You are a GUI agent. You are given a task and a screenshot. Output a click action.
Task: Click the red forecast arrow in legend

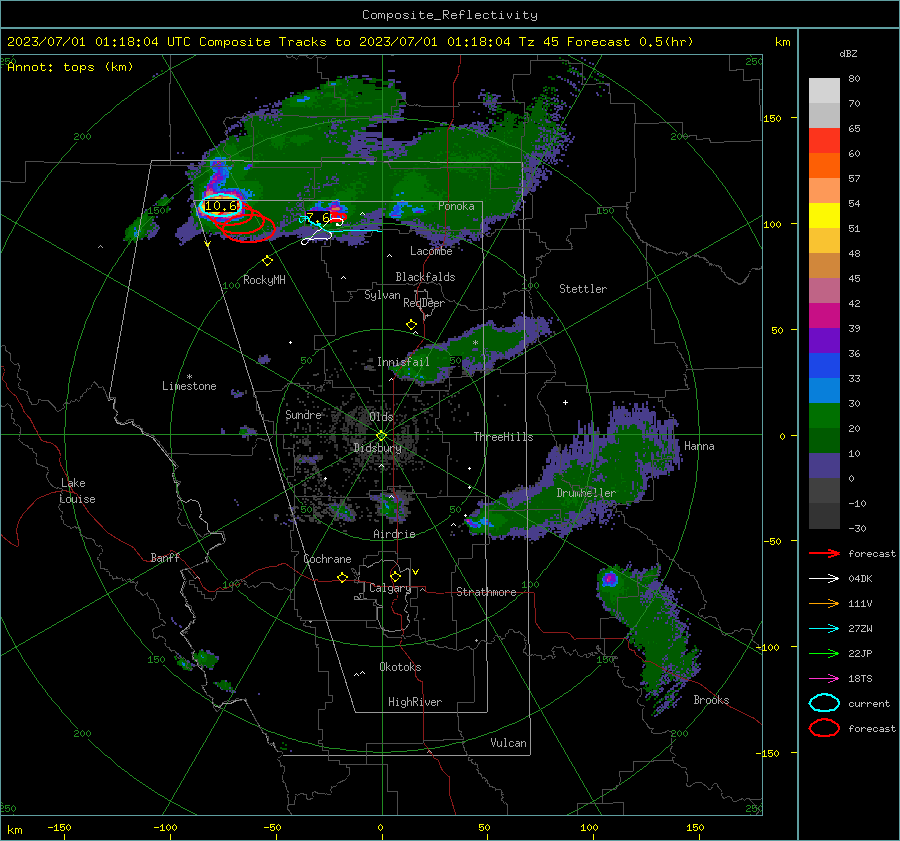click(824, 553)
